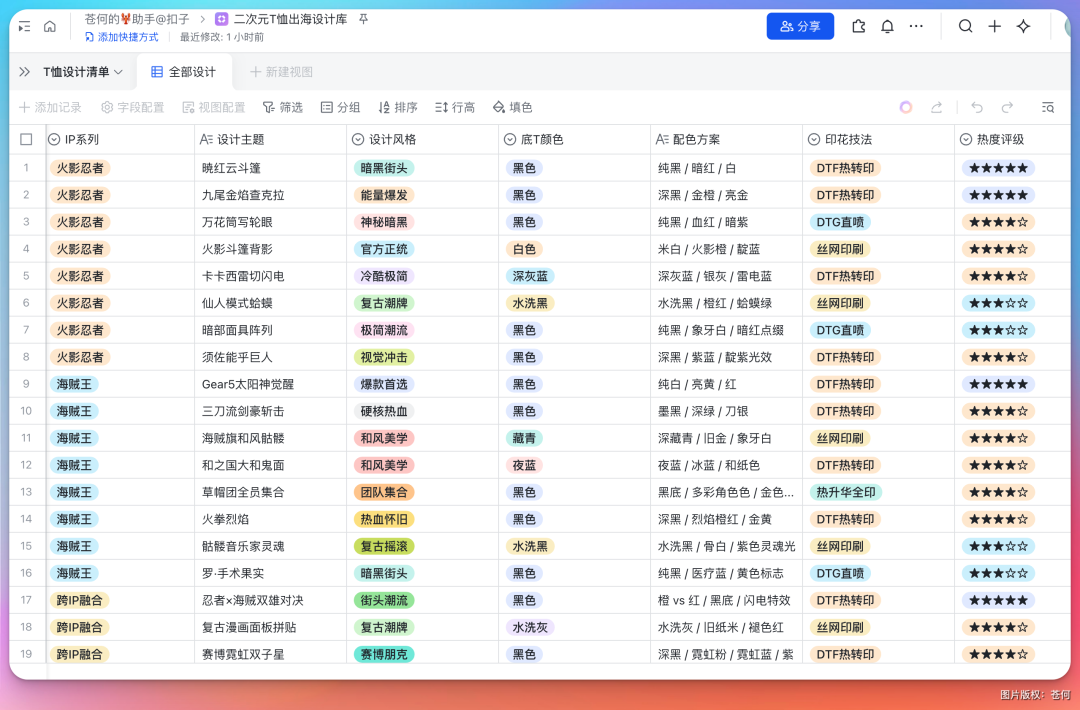Open the 填色 fill color tool
This screenshot has width=1080, height=710.
tap(512, 107)
